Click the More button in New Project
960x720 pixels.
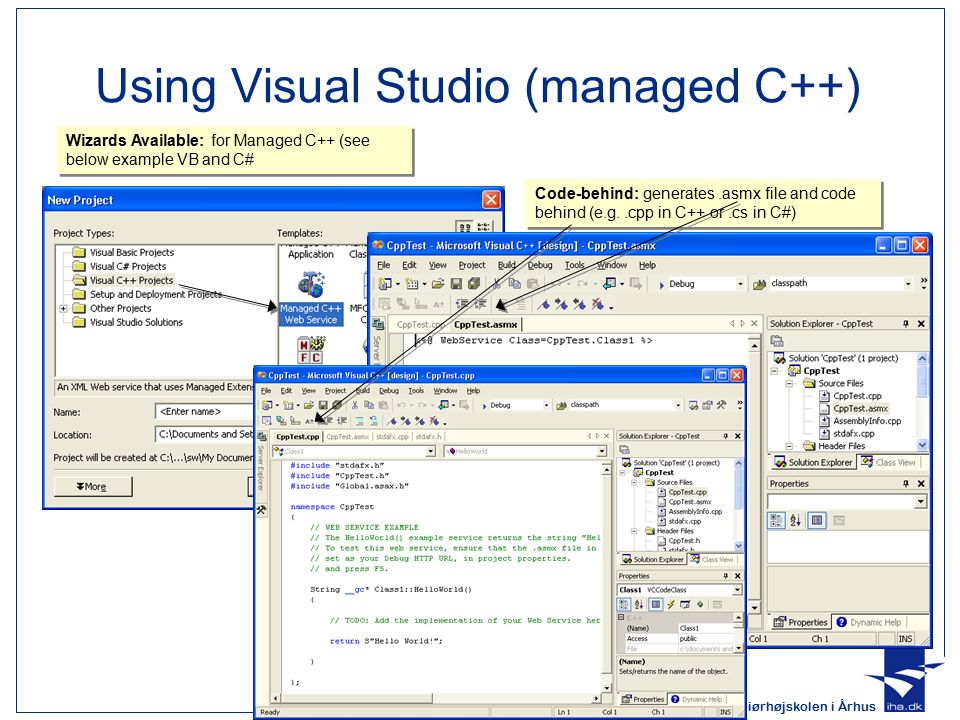click(x=93, y=486)
